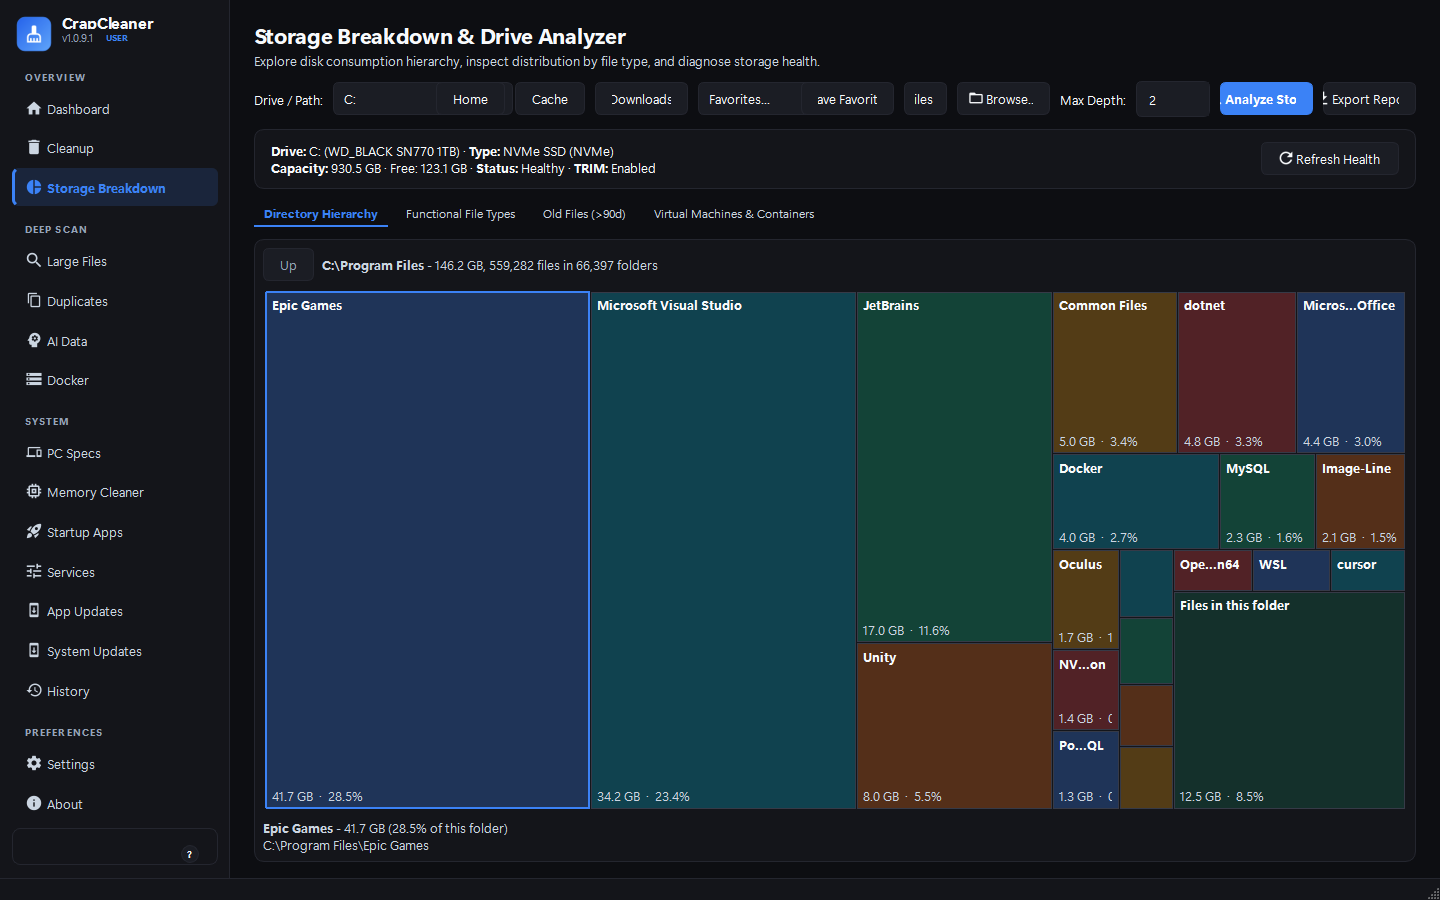Click the Docker stacked-servers icon
The image size is (1440, 900).
coord(34,380)
